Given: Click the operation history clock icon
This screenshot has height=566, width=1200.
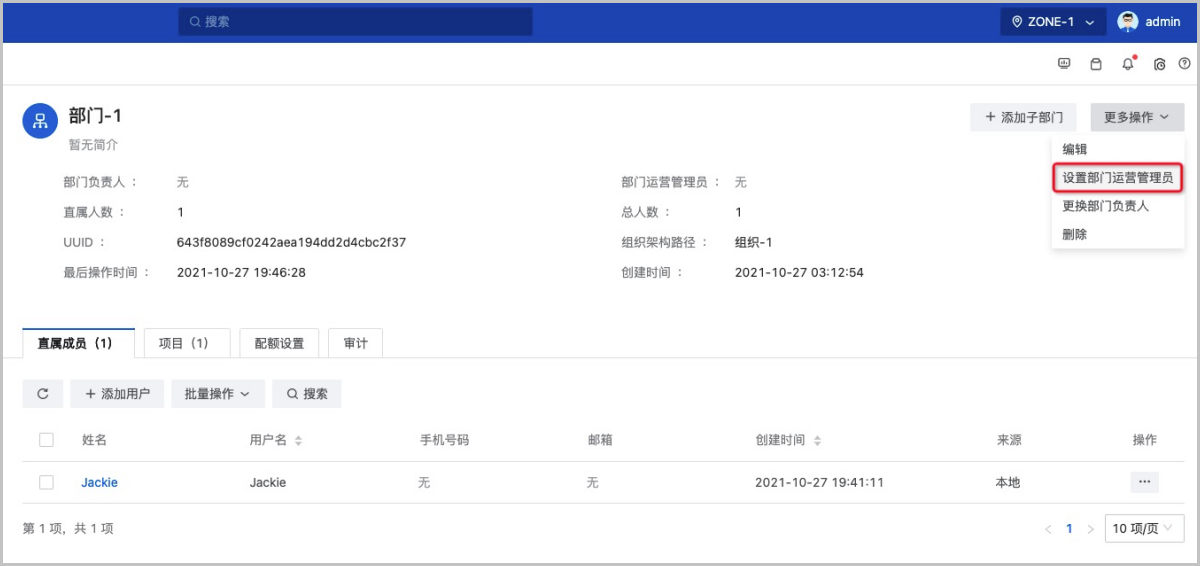Looking at the screenshot, I should (x=1160, y=64).
